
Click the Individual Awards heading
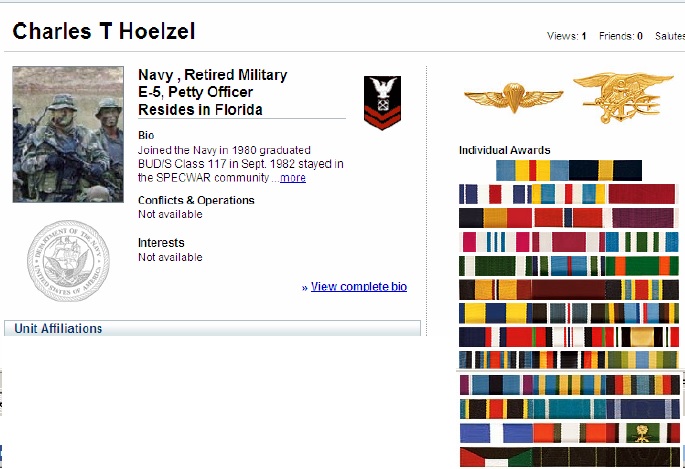pos(505,150)
